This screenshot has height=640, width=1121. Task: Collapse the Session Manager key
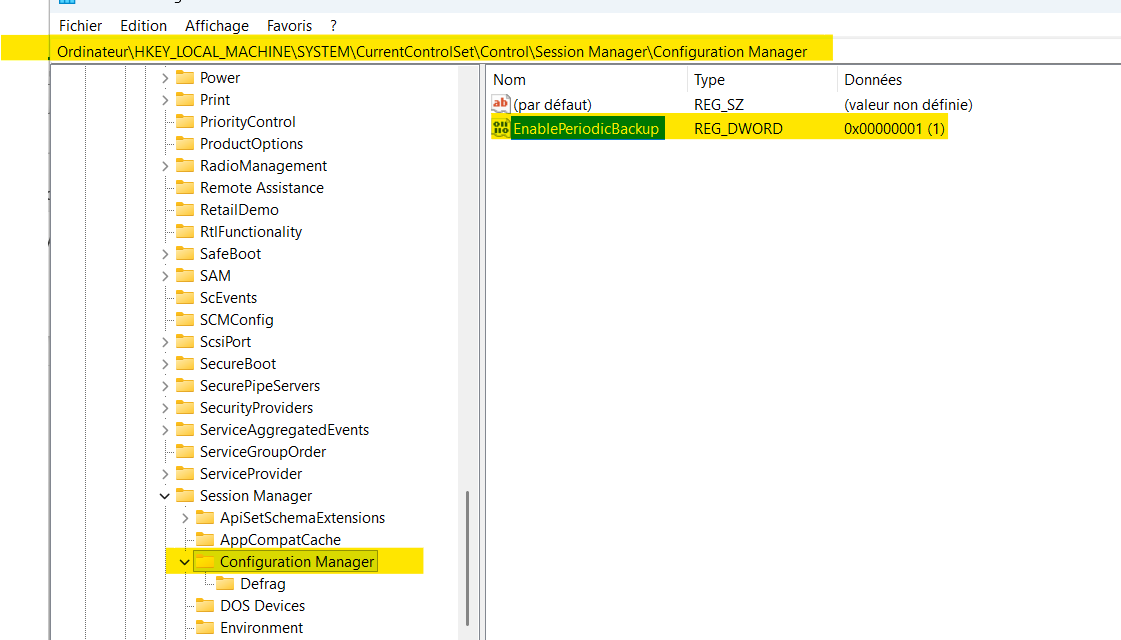pos(164,495)
